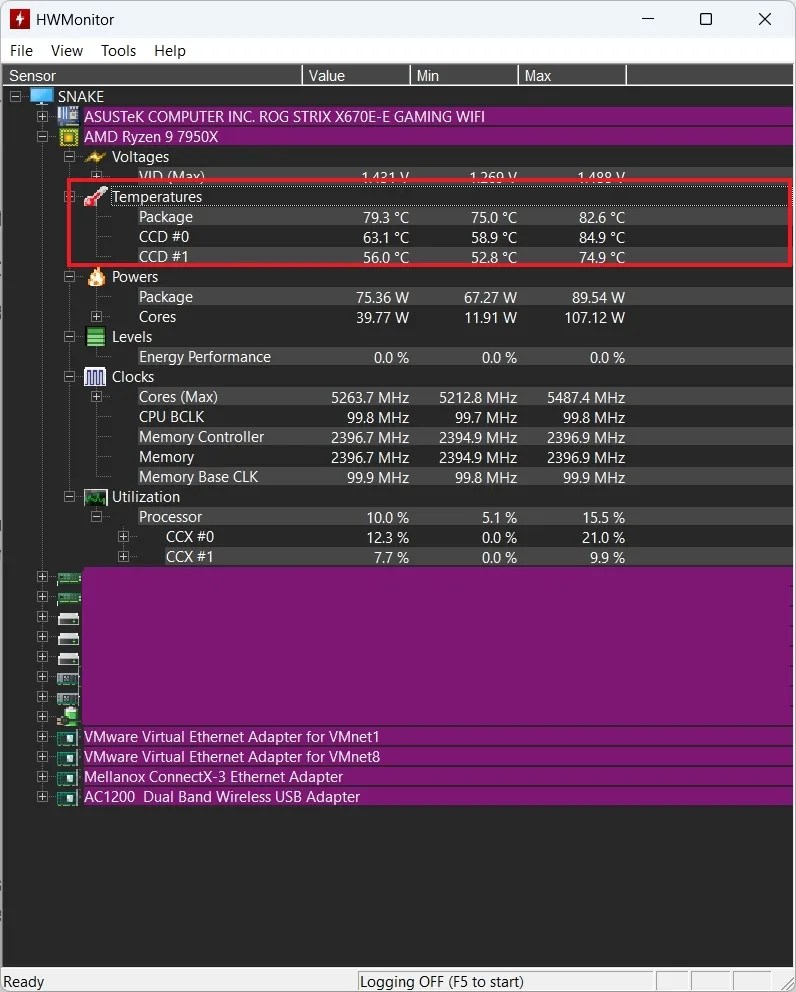The width and height of the screenshot is (796, 992).
Task: Expand the Mellanox ConnectX-3 node
Action: tap(42, 776)
